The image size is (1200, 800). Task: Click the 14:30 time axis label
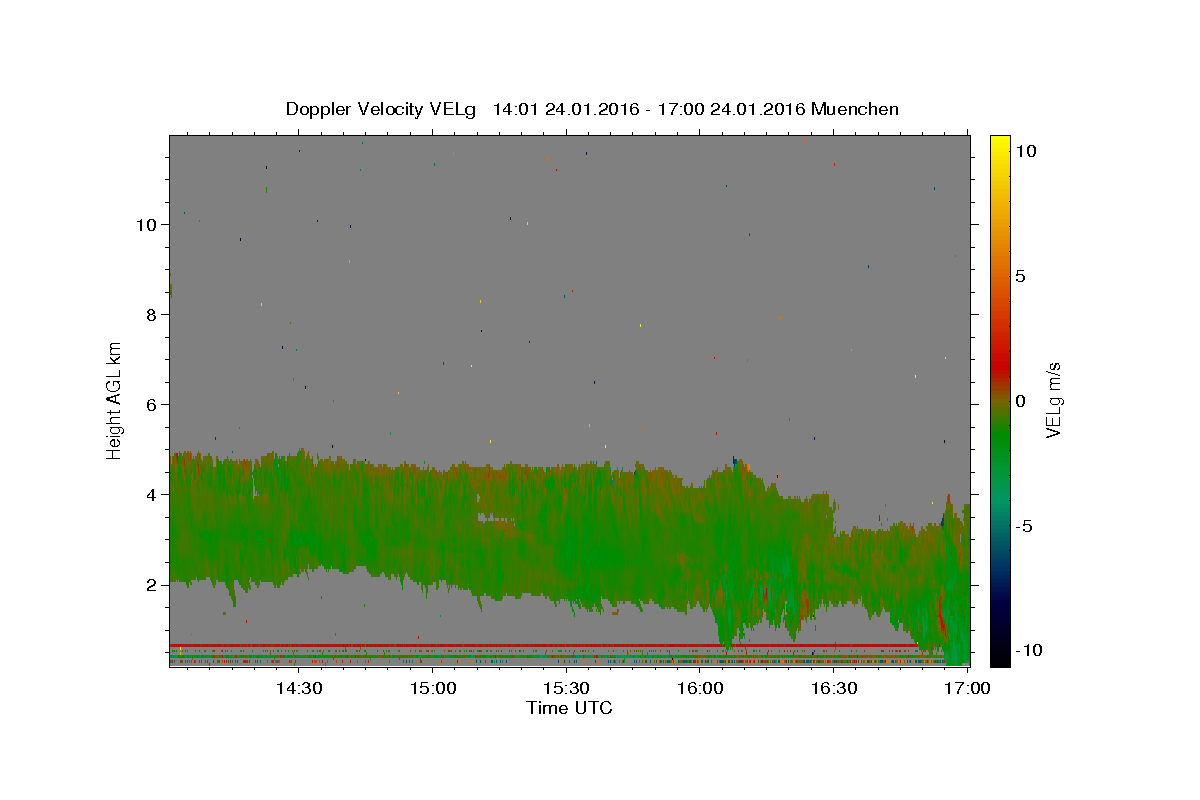point(298,689)
